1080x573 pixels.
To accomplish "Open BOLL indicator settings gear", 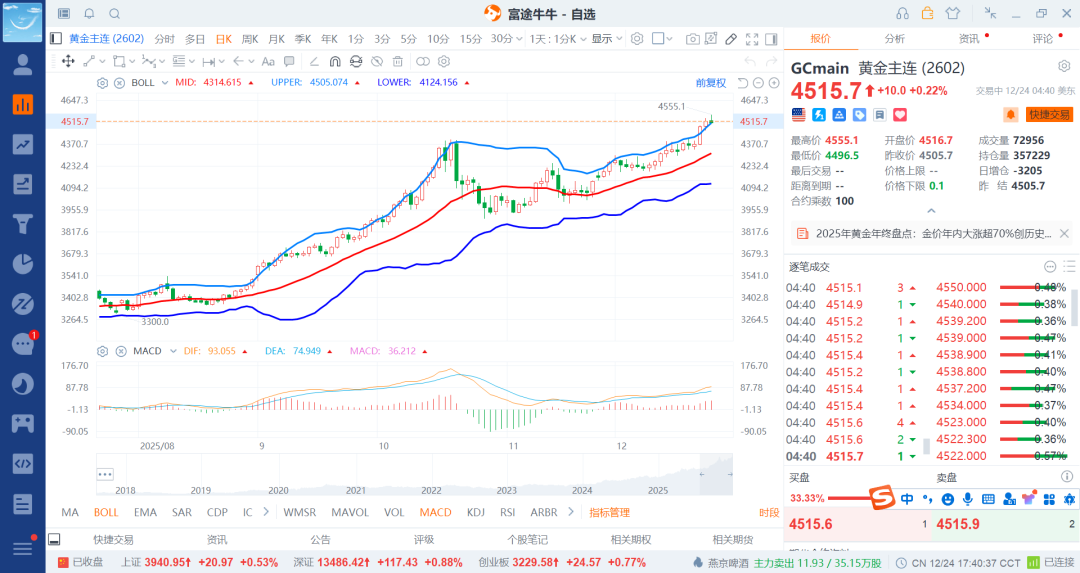I will tap(103, 83).
